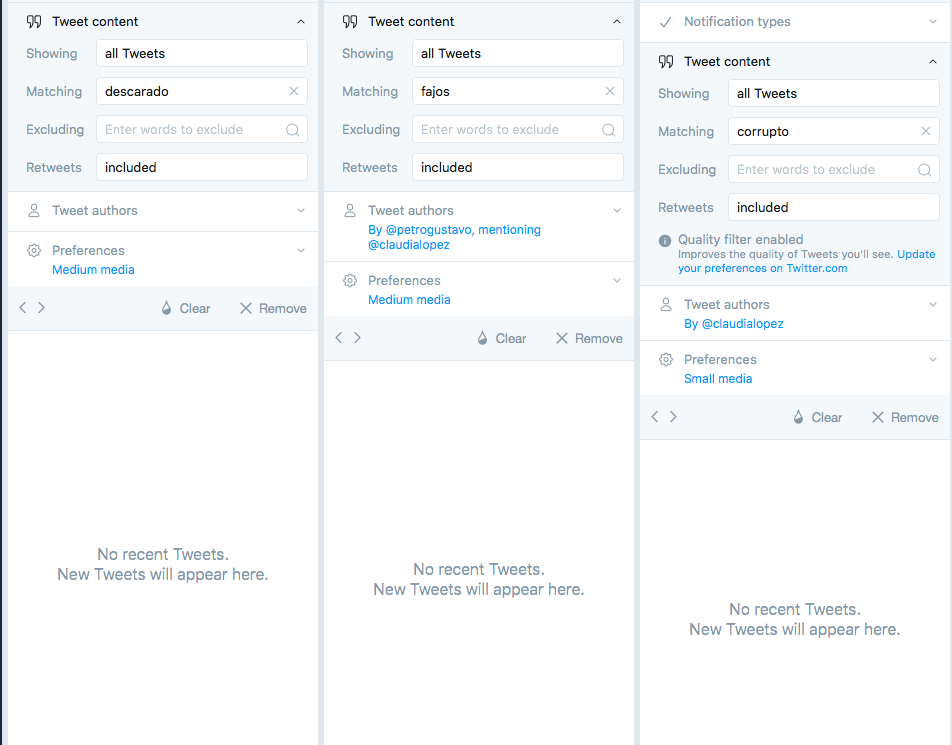This screenshot has height=745, width=952.
Task: Click gear icon for Preferences in corrupto column
Action: [666, 359]
